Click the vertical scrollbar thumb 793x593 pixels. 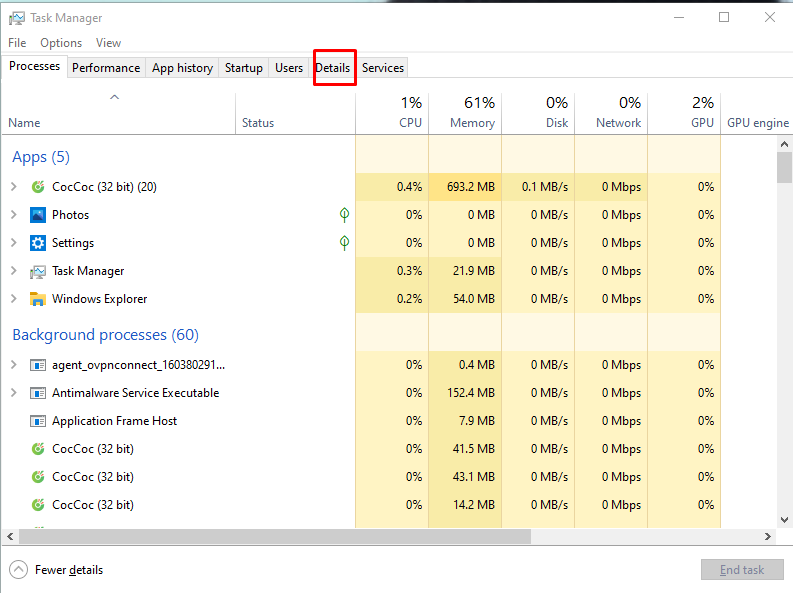[x=784, y=167]
